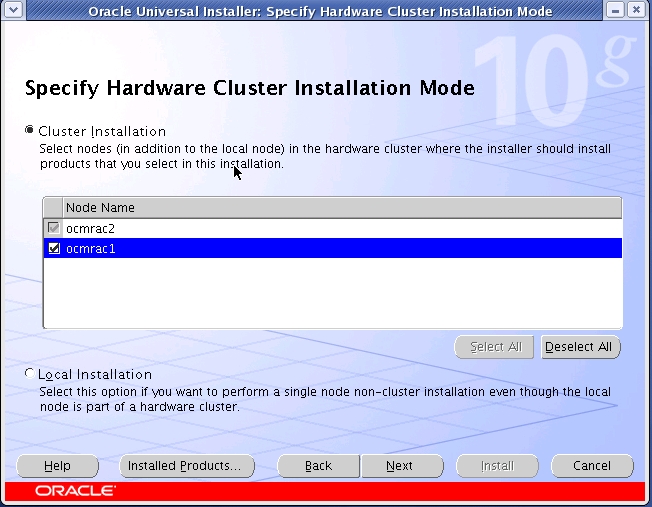Open the Installed Products dialog
This screenshot has height=507, width=652.
point(187,466)
